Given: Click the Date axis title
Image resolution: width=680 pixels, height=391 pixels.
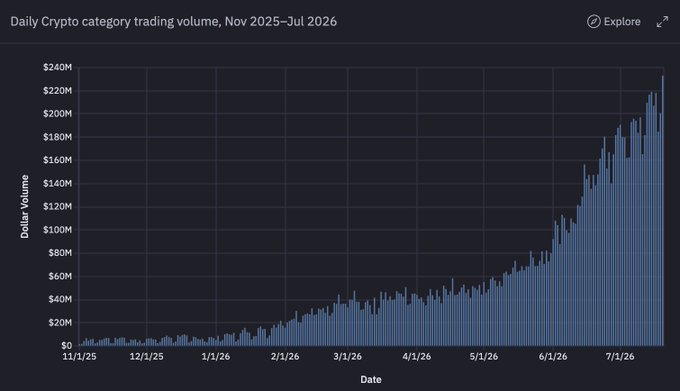Looking at the screenshot, I should tap(371, 380).
